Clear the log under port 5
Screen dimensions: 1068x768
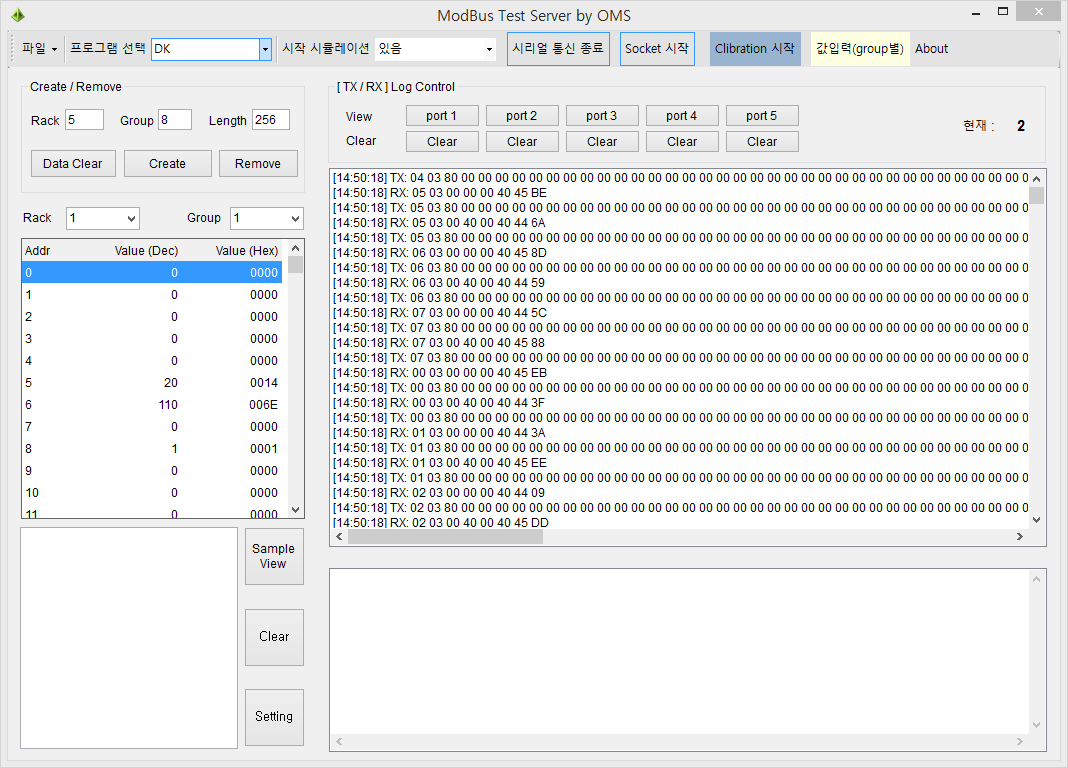click(762, 142)
